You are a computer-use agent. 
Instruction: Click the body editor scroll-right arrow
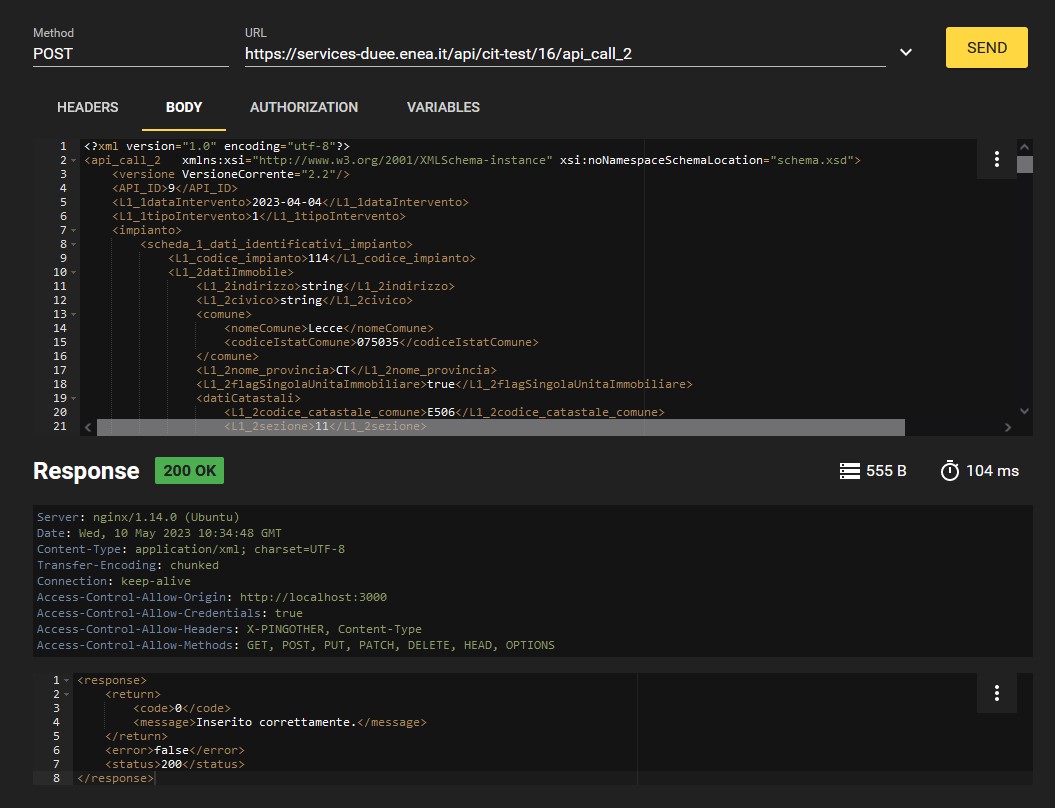(1007, 427)
